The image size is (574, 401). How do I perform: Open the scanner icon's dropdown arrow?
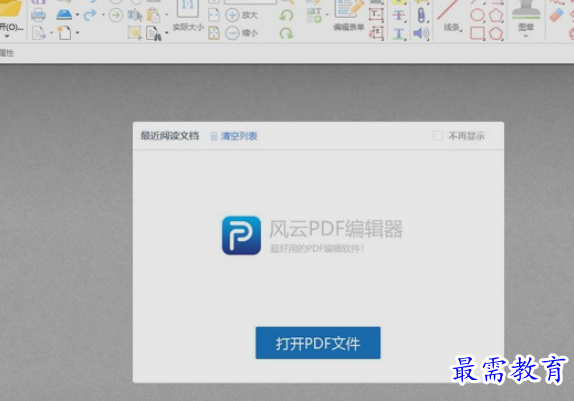(x=77, y=15)
